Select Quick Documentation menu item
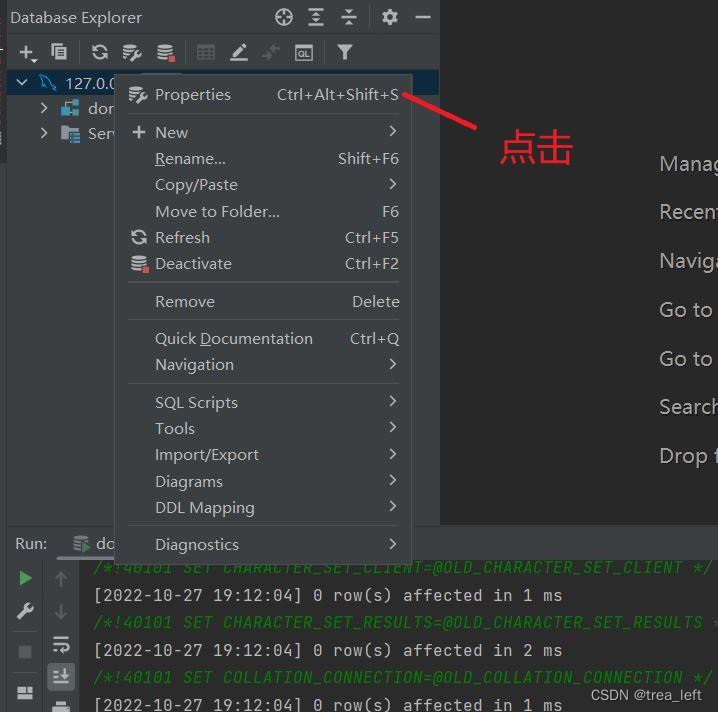 [x=263, y=339]
